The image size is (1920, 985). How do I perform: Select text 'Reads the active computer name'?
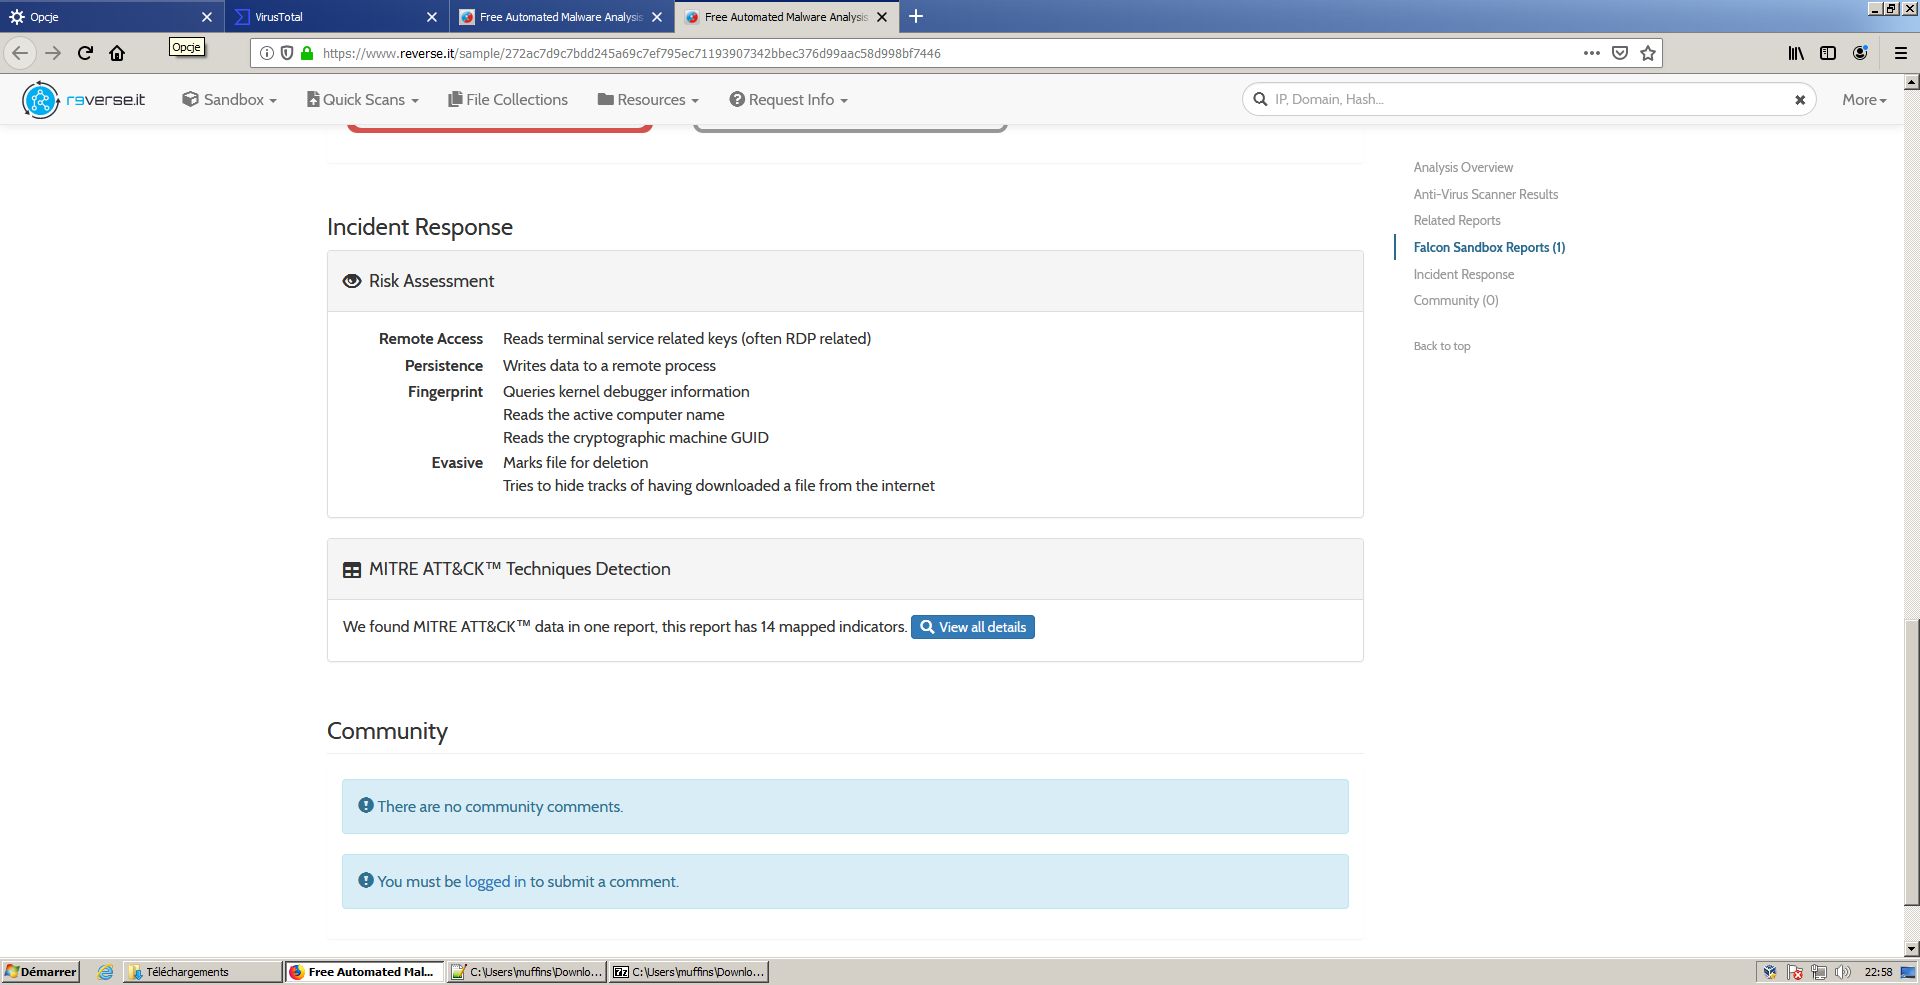click(x=614, y=415)
